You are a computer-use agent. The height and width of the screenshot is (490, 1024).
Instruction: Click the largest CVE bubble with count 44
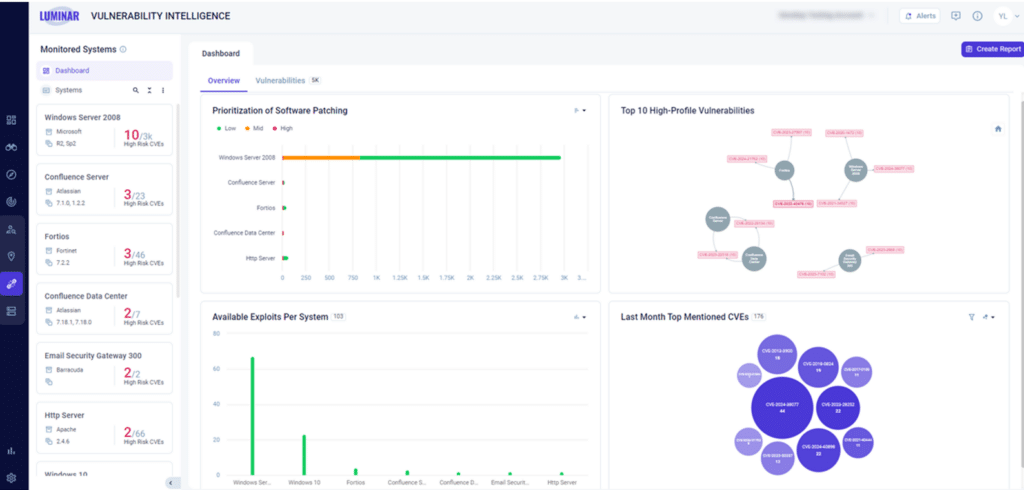pyautogui.click(x=782, y=408)
